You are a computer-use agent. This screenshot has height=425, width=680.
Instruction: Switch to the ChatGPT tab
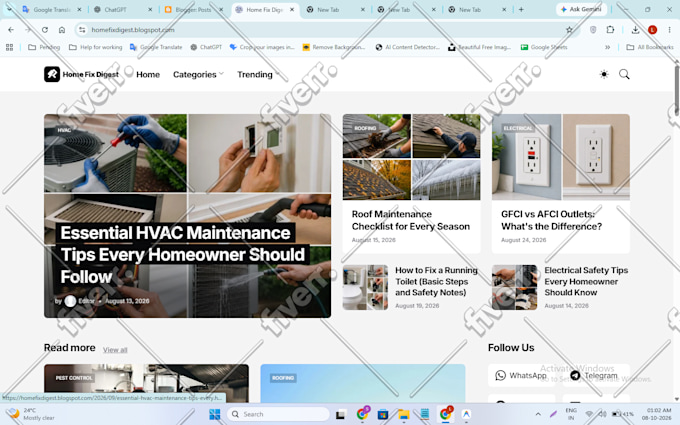115,10
